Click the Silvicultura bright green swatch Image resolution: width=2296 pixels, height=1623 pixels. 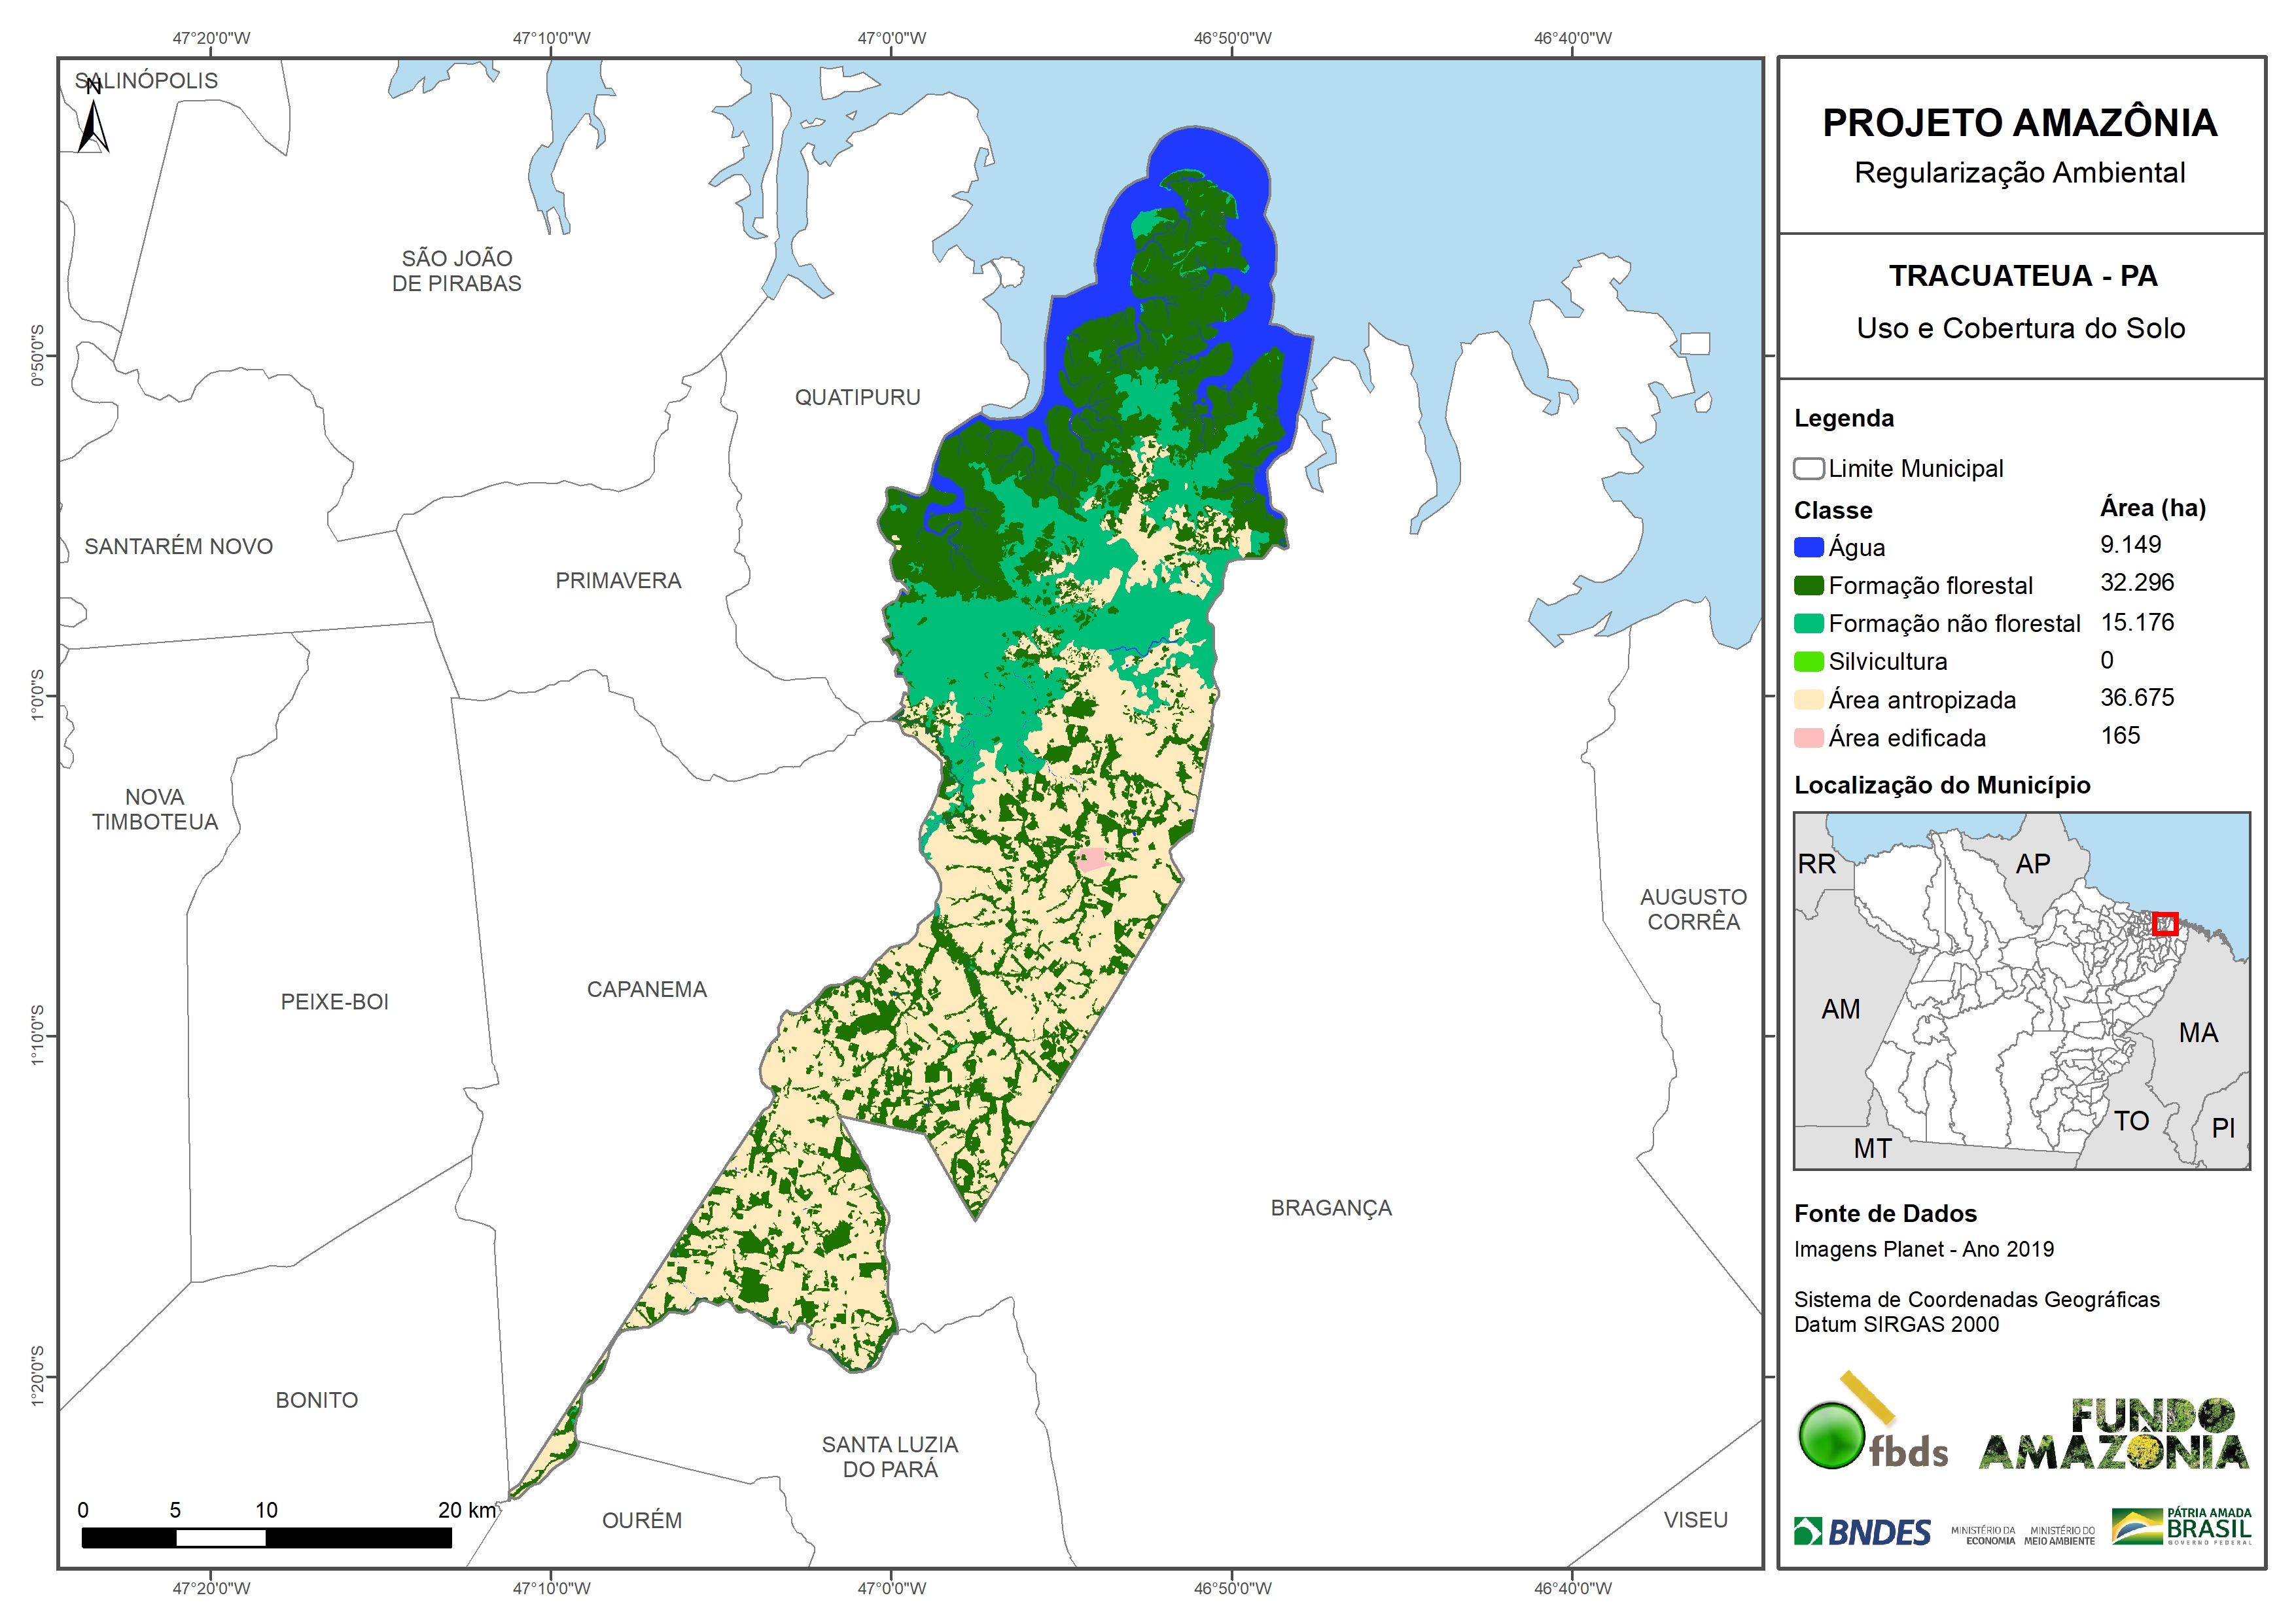1808,661
